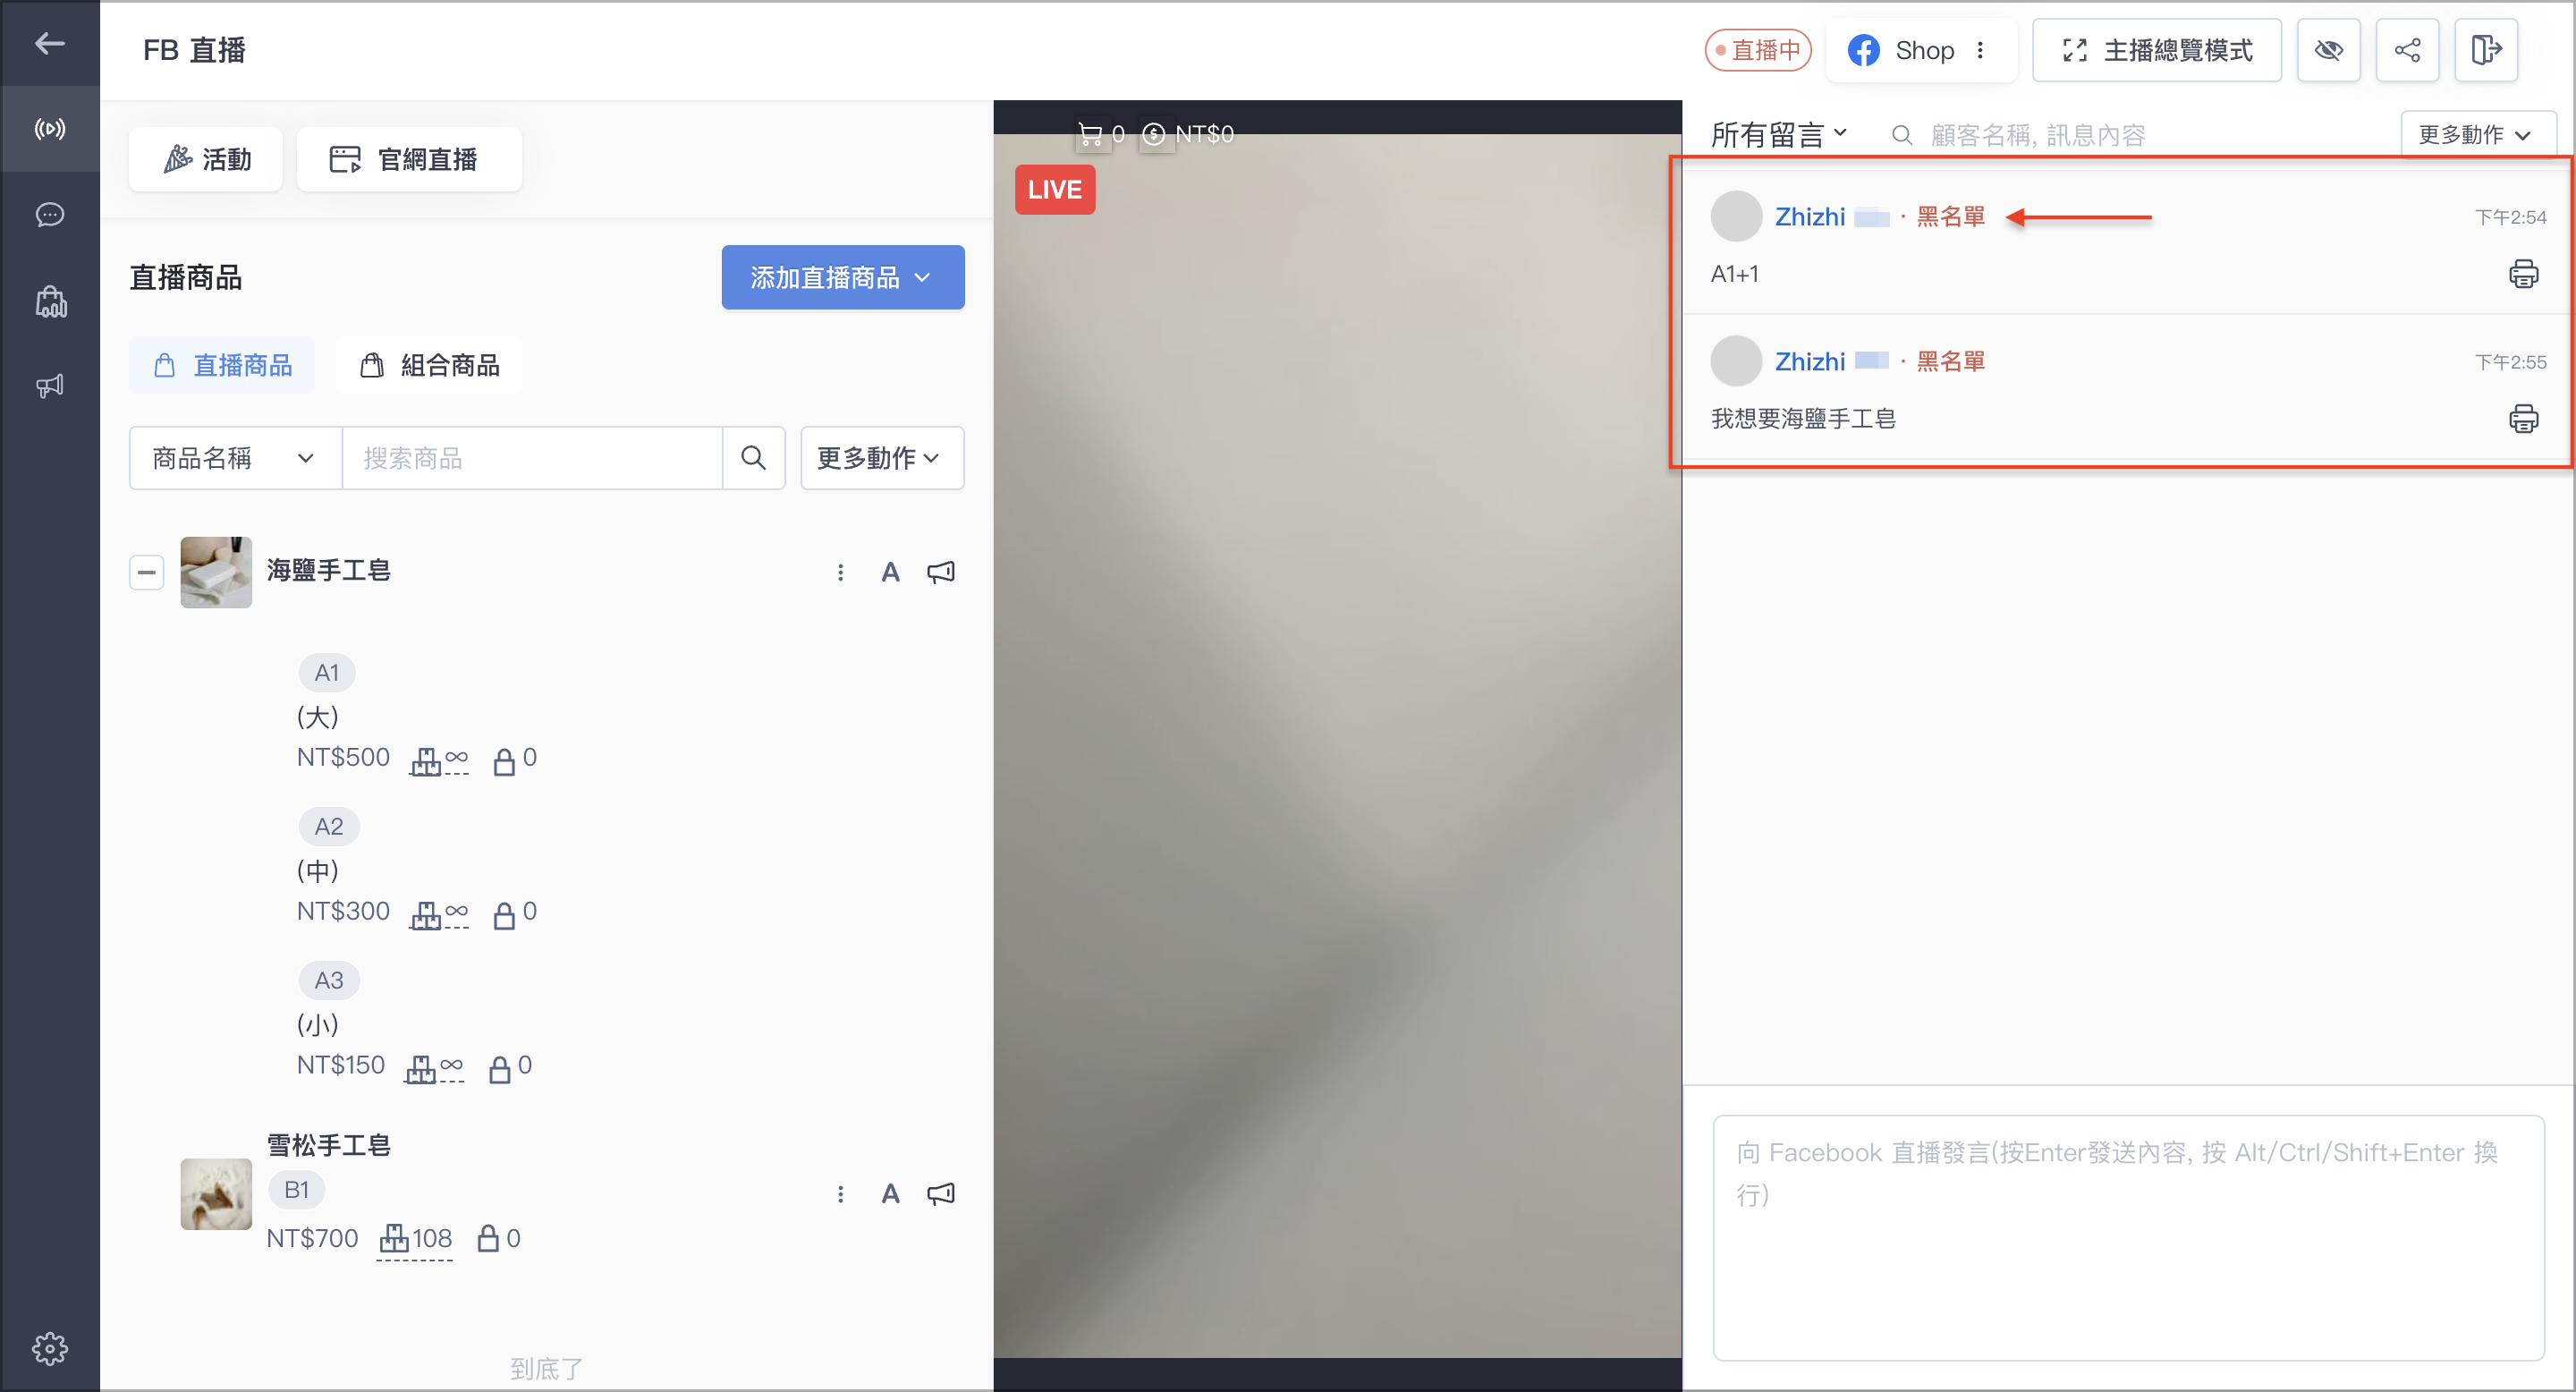
Task: Click the 海鹽手工皂 product thumbnail
Action: (216, 572)
